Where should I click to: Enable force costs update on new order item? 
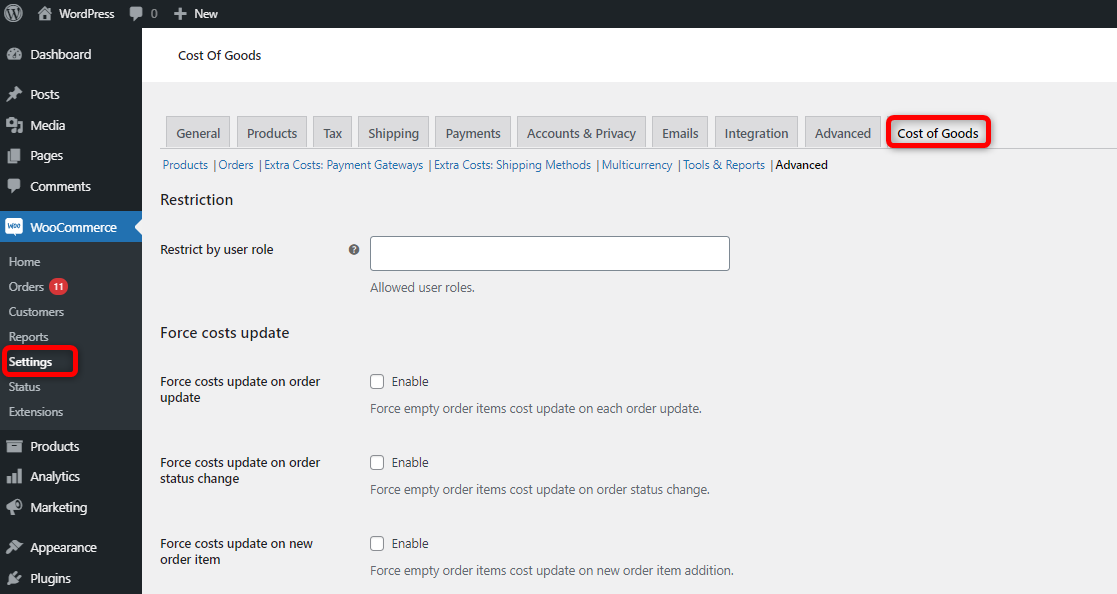[377, 543]
